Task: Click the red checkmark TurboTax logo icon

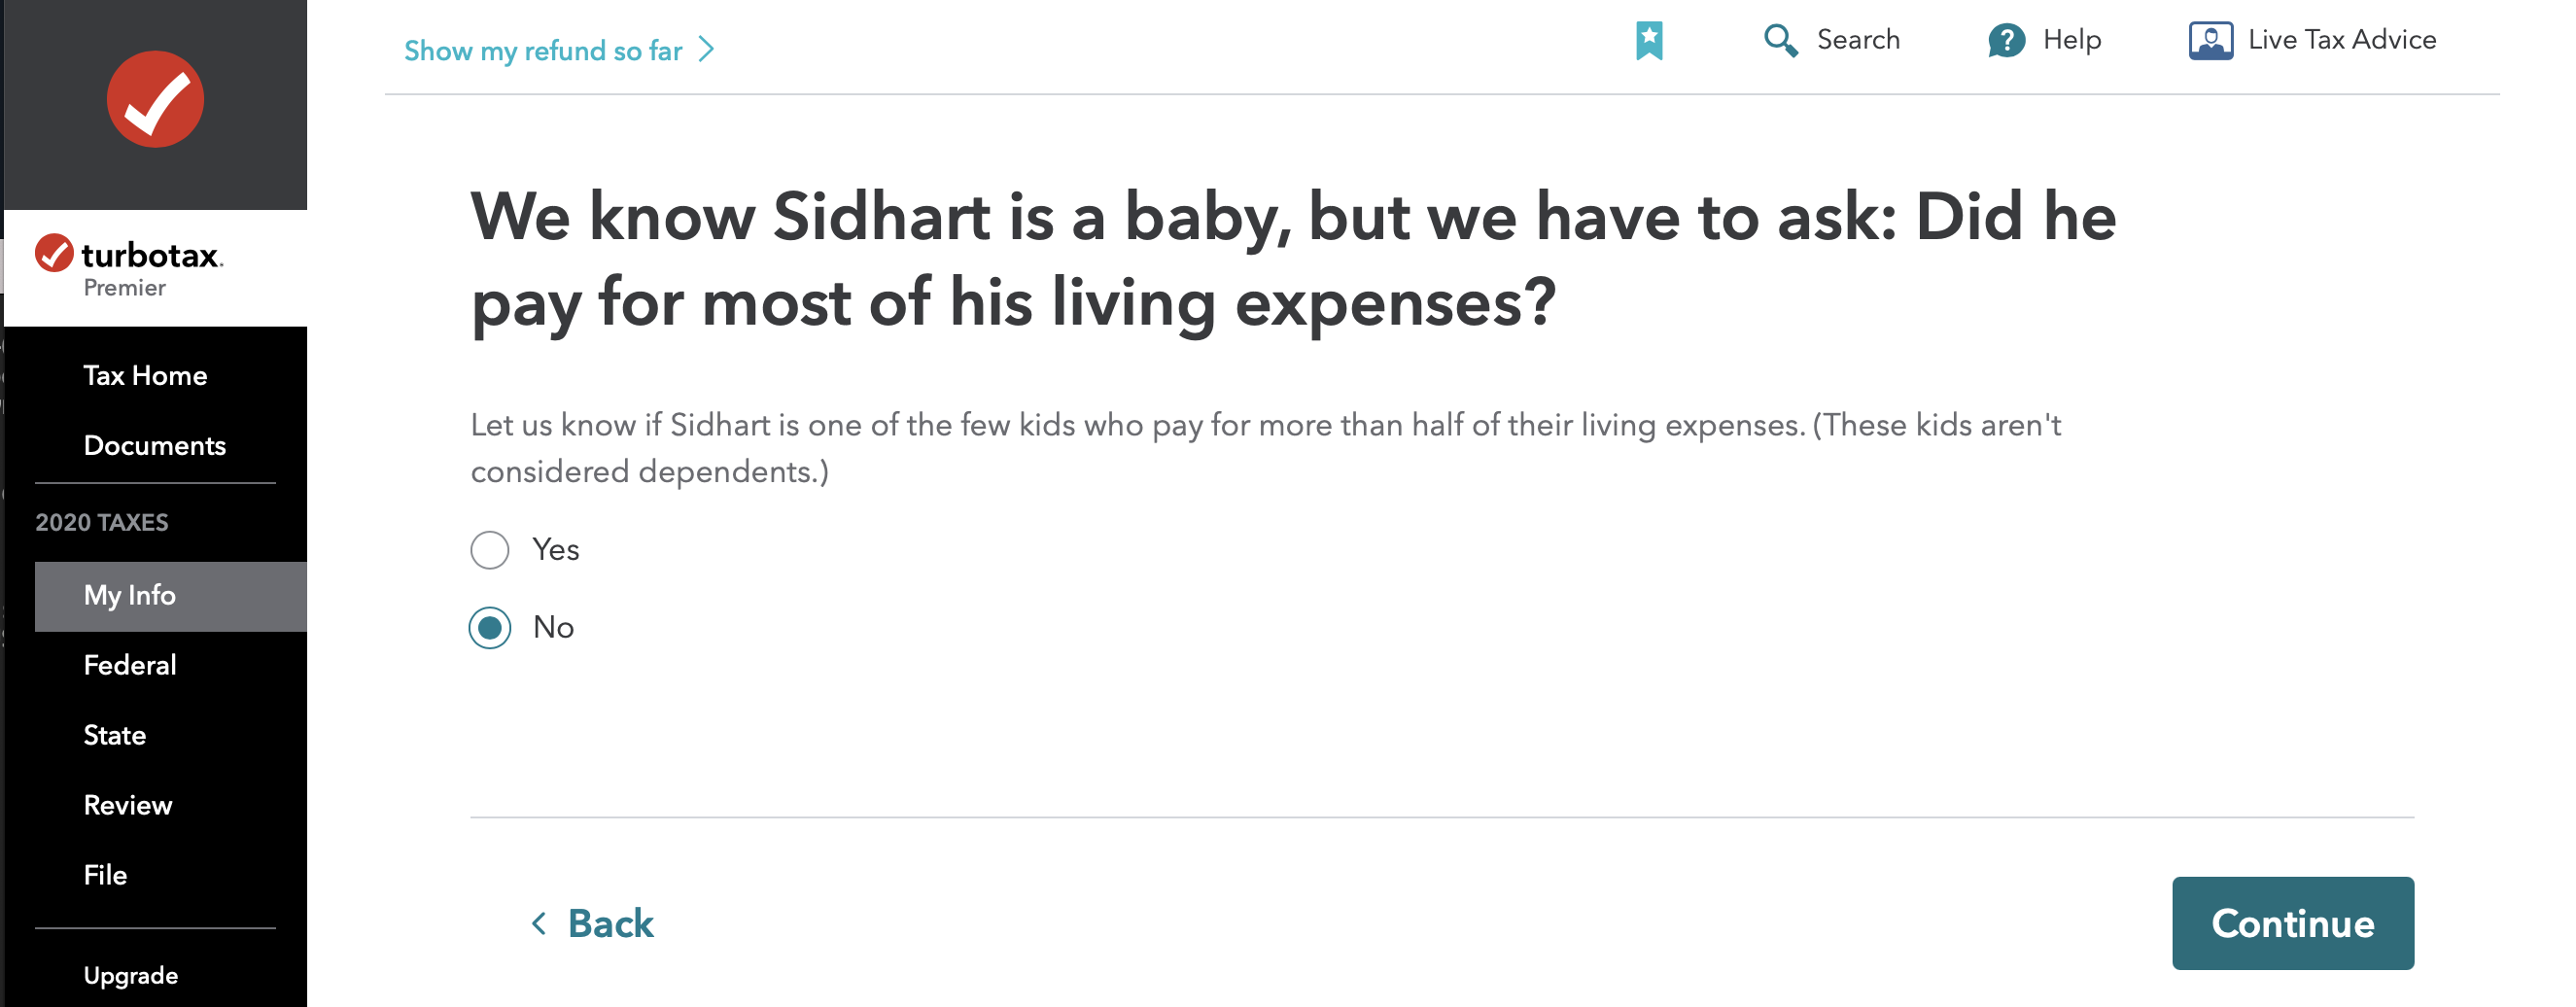Action: tap(155, 100)
